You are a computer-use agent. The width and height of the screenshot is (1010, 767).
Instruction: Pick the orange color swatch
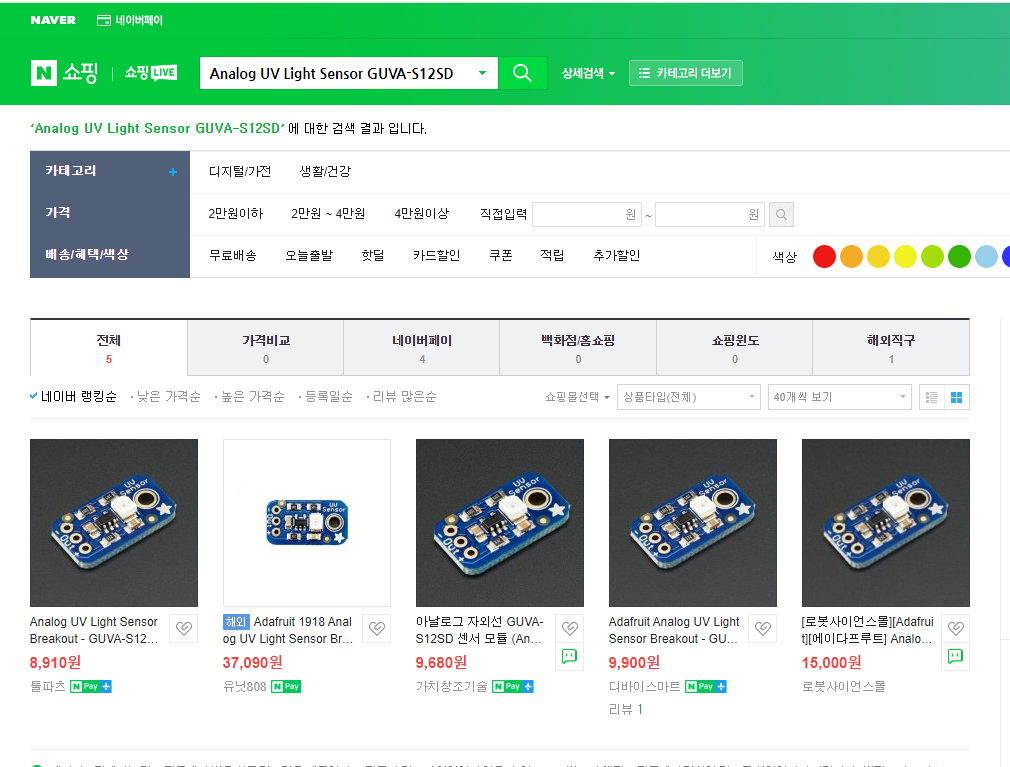[852, 256]
